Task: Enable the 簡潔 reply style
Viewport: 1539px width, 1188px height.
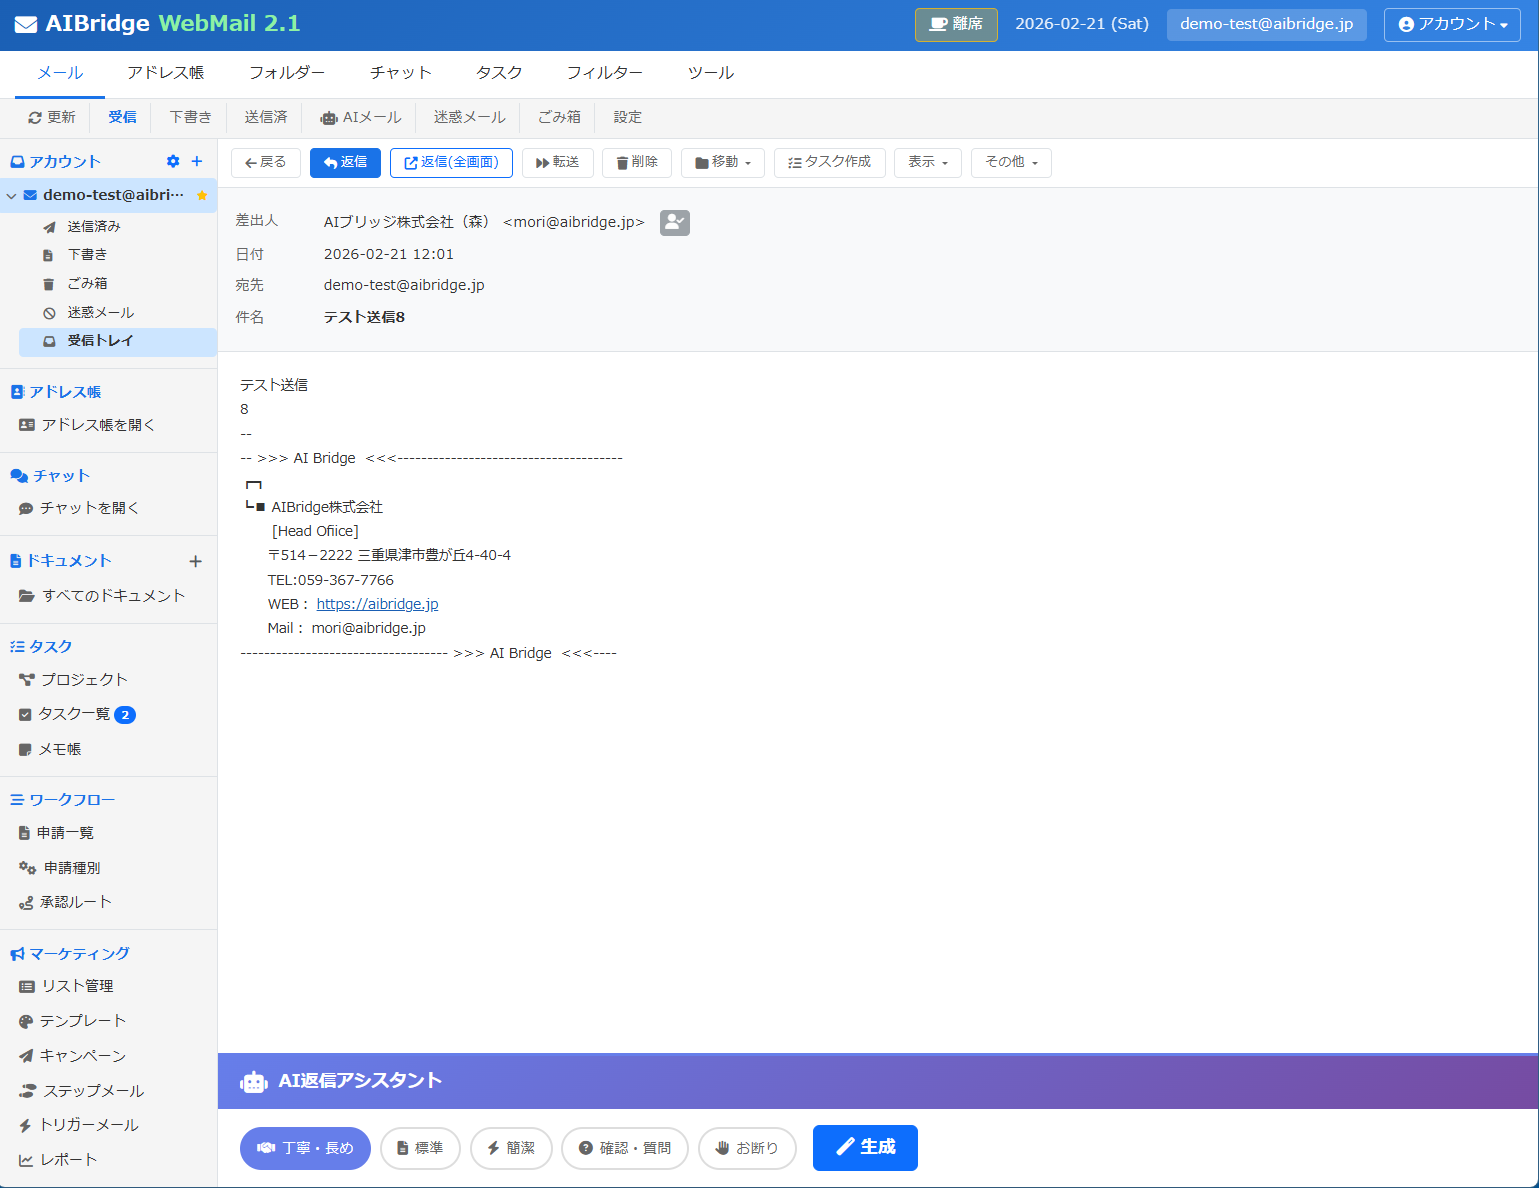Action: [x=511, y=1148]
